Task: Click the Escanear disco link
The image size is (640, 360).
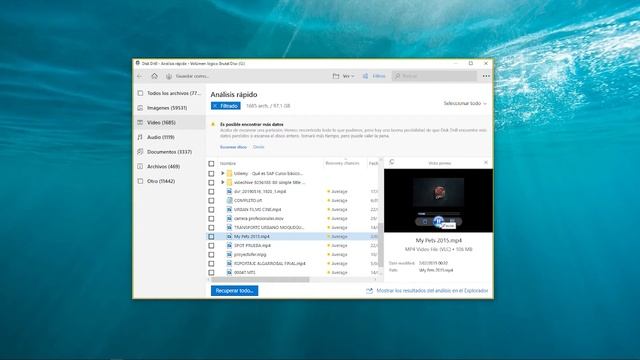Action: (x=233, y=147)
